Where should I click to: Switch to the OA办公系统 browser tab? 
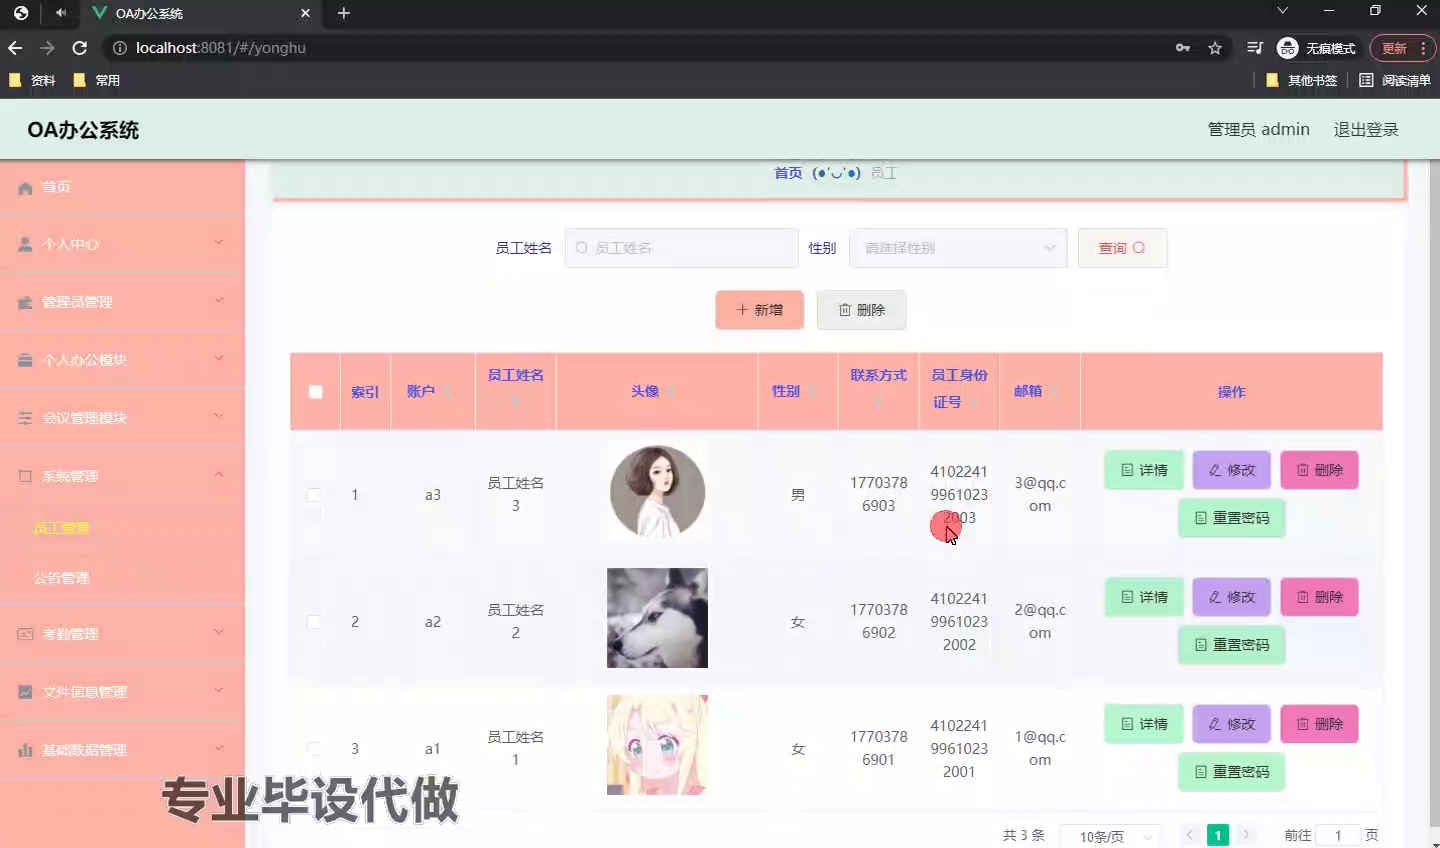click(x=200, y=13)
